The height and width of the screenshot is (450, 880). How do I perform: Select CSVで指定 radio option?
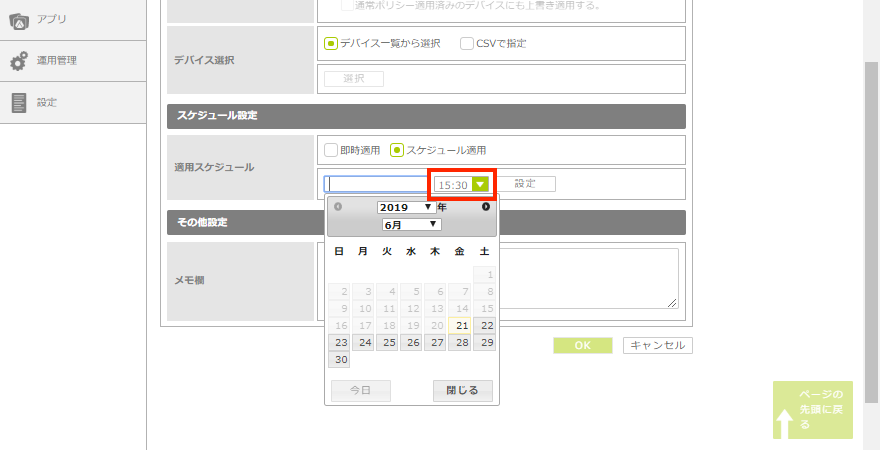(467, 44)
